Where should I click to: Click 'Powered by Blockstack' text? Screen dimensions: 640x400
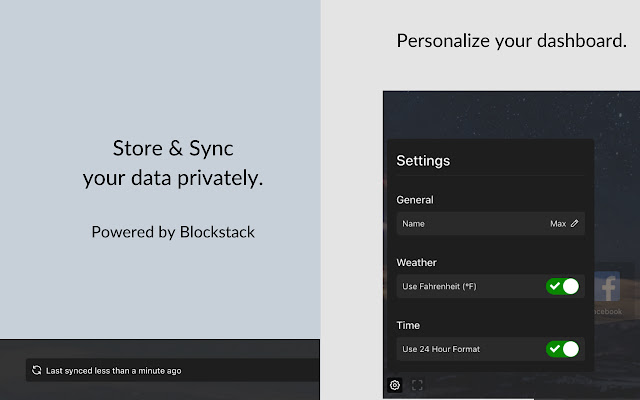(173, 232)
